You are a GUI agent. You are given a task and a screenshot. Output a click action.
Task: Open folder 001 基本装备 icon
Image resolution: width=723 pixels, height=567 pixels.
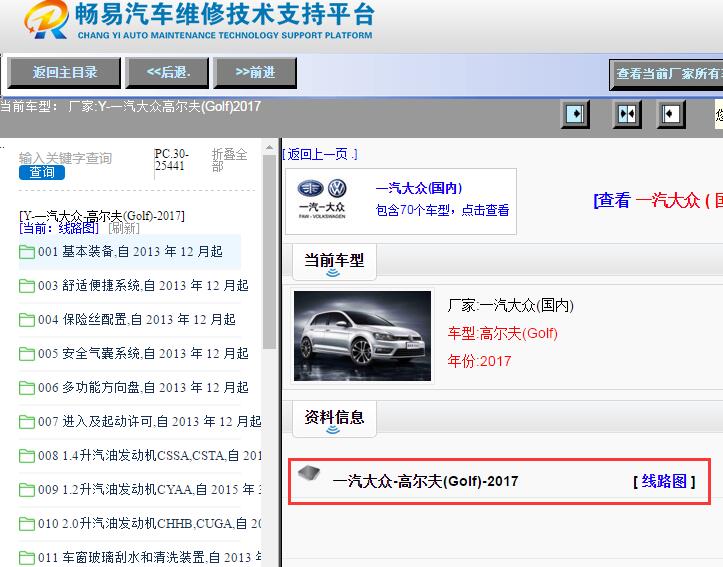27,252
